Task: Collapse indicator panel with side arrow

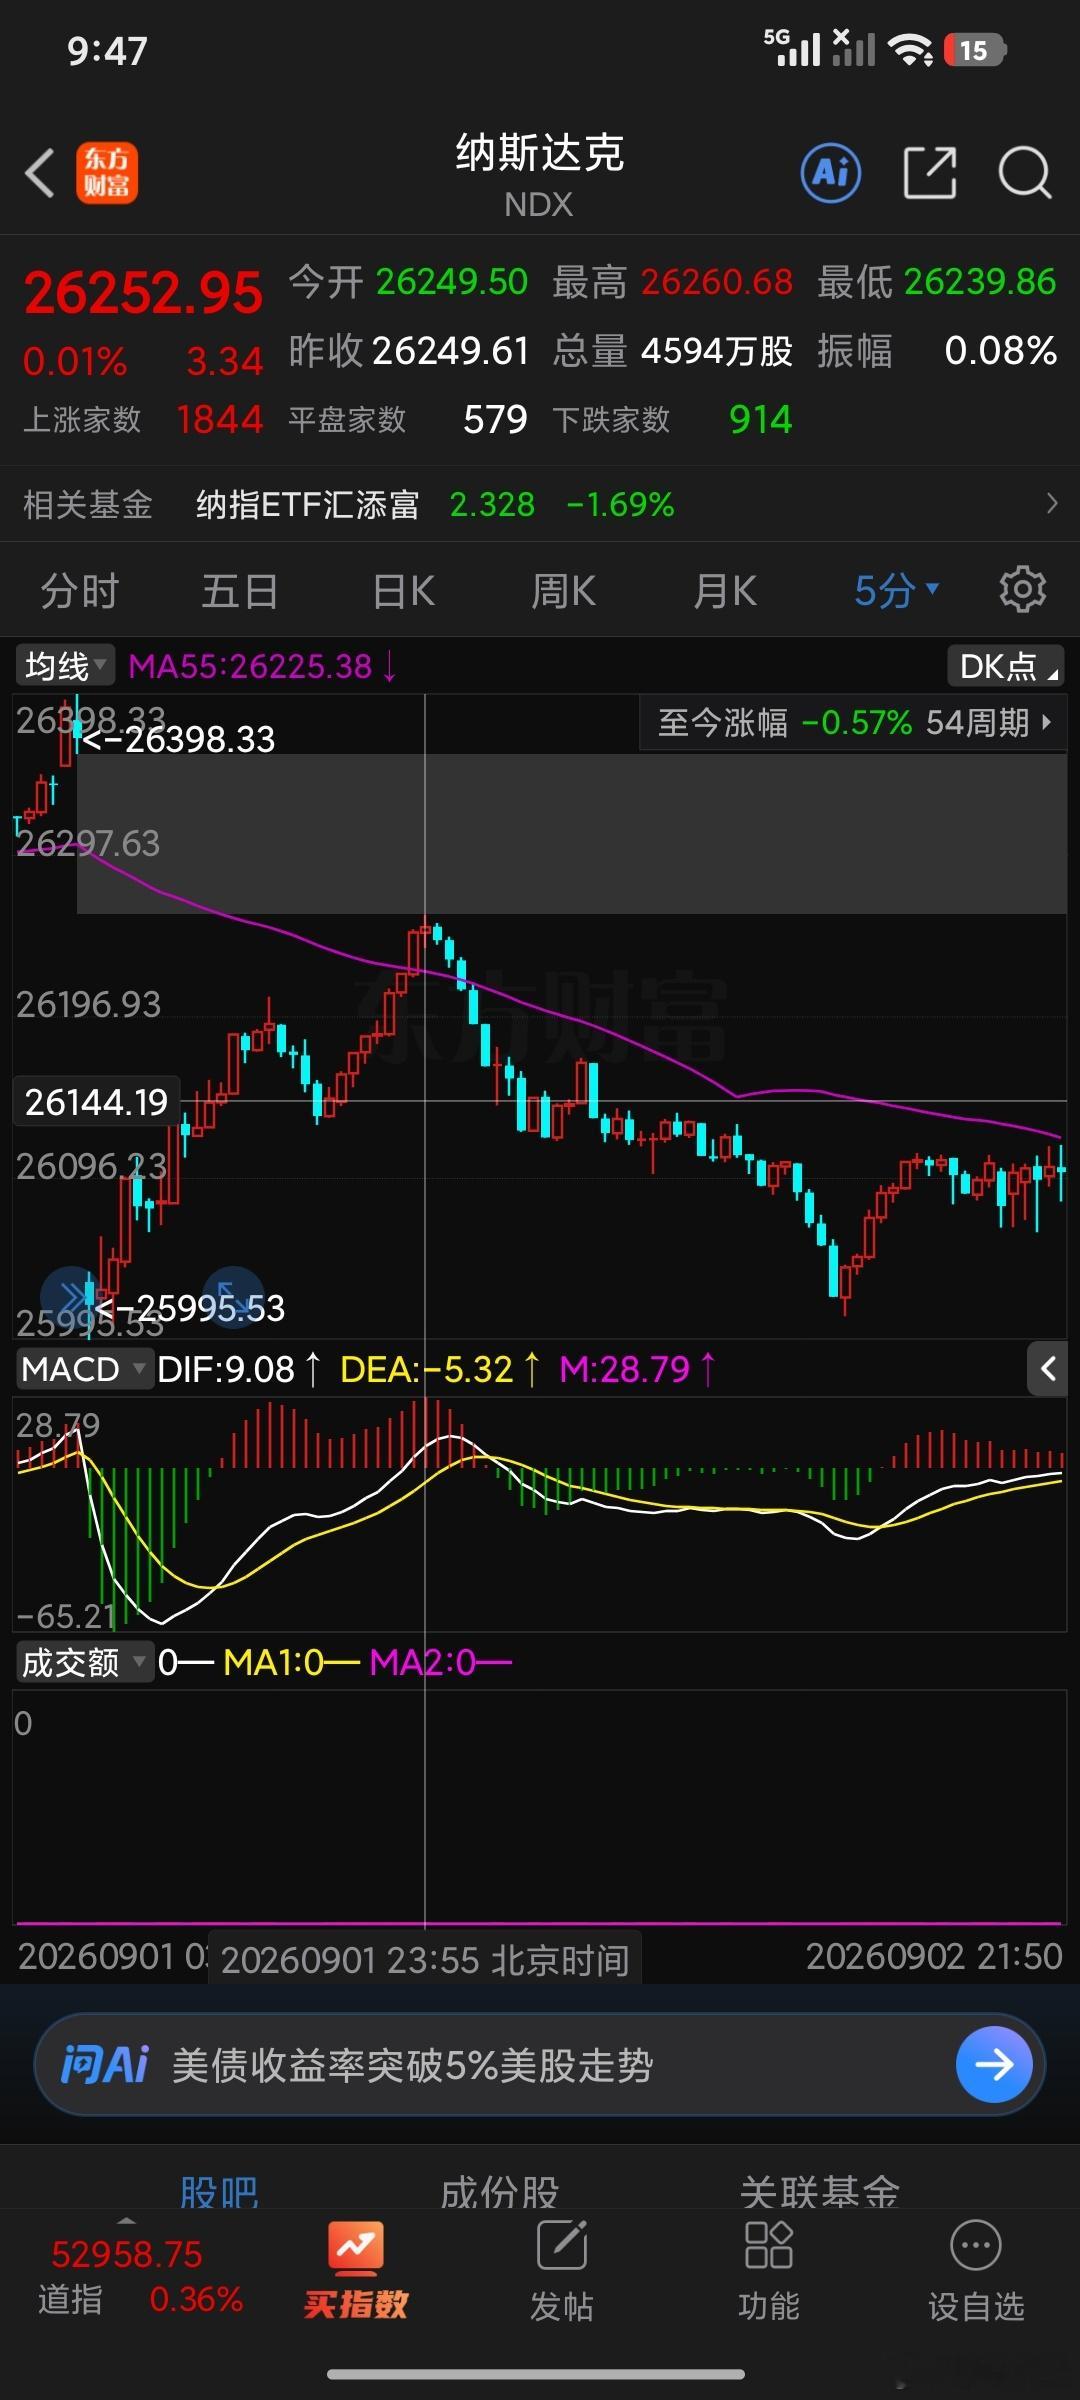Action: pyautogui.click(x=1047, y=1368)
